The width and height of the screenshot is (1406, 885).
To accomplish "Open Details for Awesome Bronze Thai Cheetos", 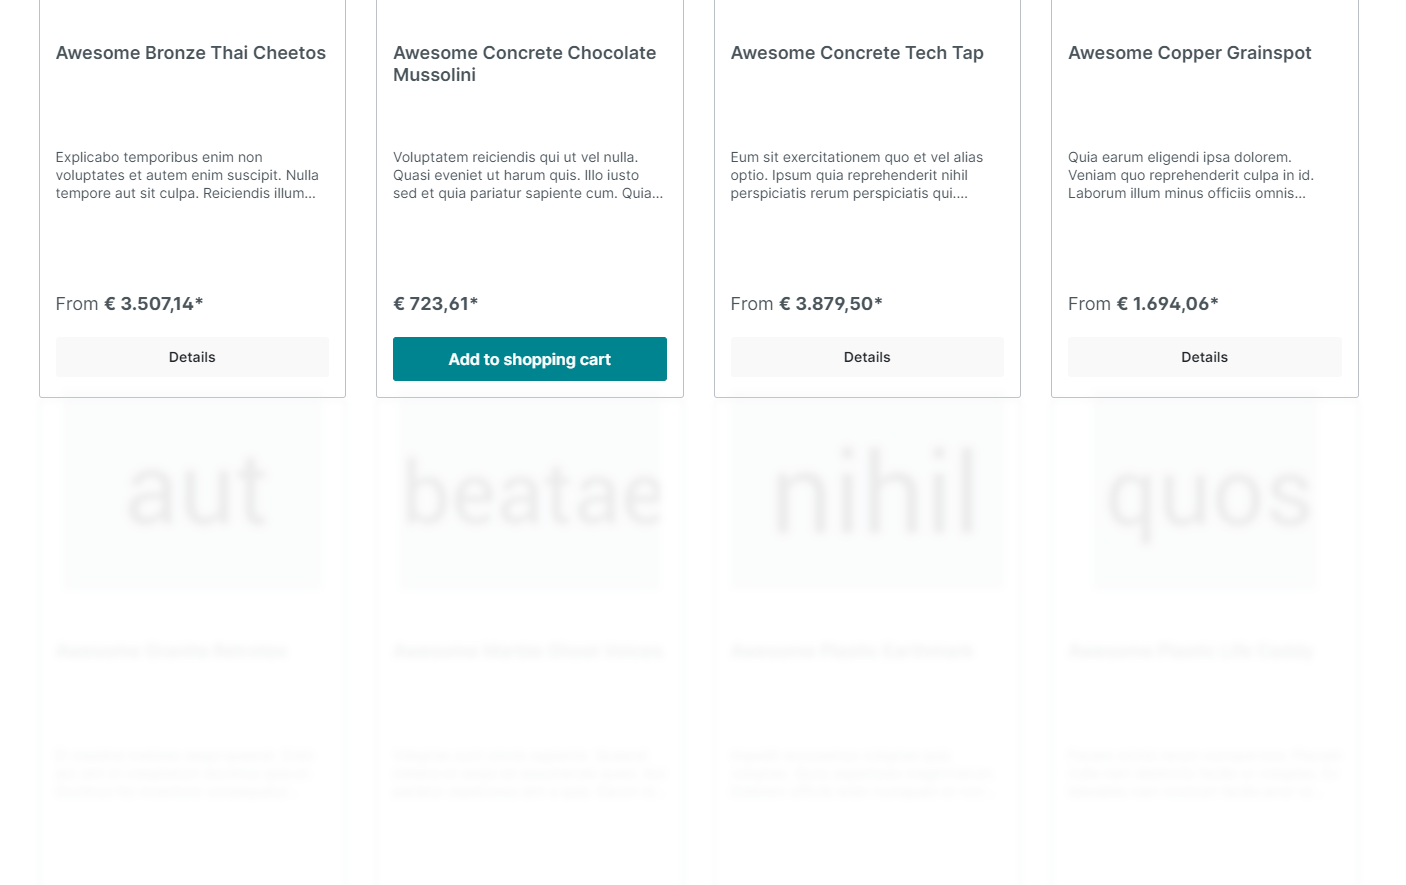I will coord(192,357).
